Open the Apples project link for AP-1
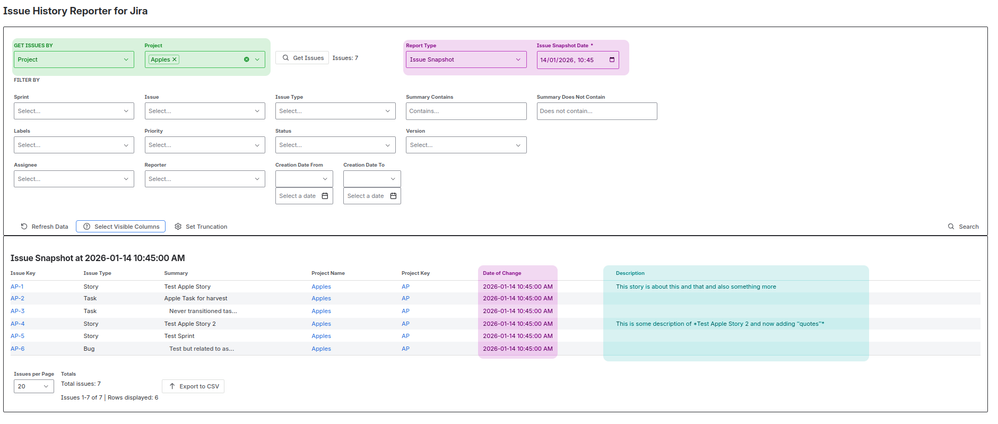The image size is (998, 424). [321, 286]
